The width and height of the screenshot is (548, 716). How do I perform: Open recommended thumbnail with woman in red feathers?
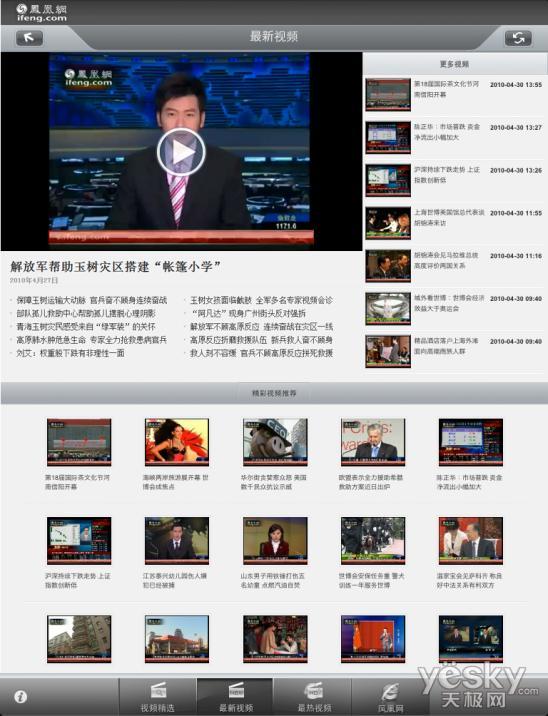pos(177,442)
